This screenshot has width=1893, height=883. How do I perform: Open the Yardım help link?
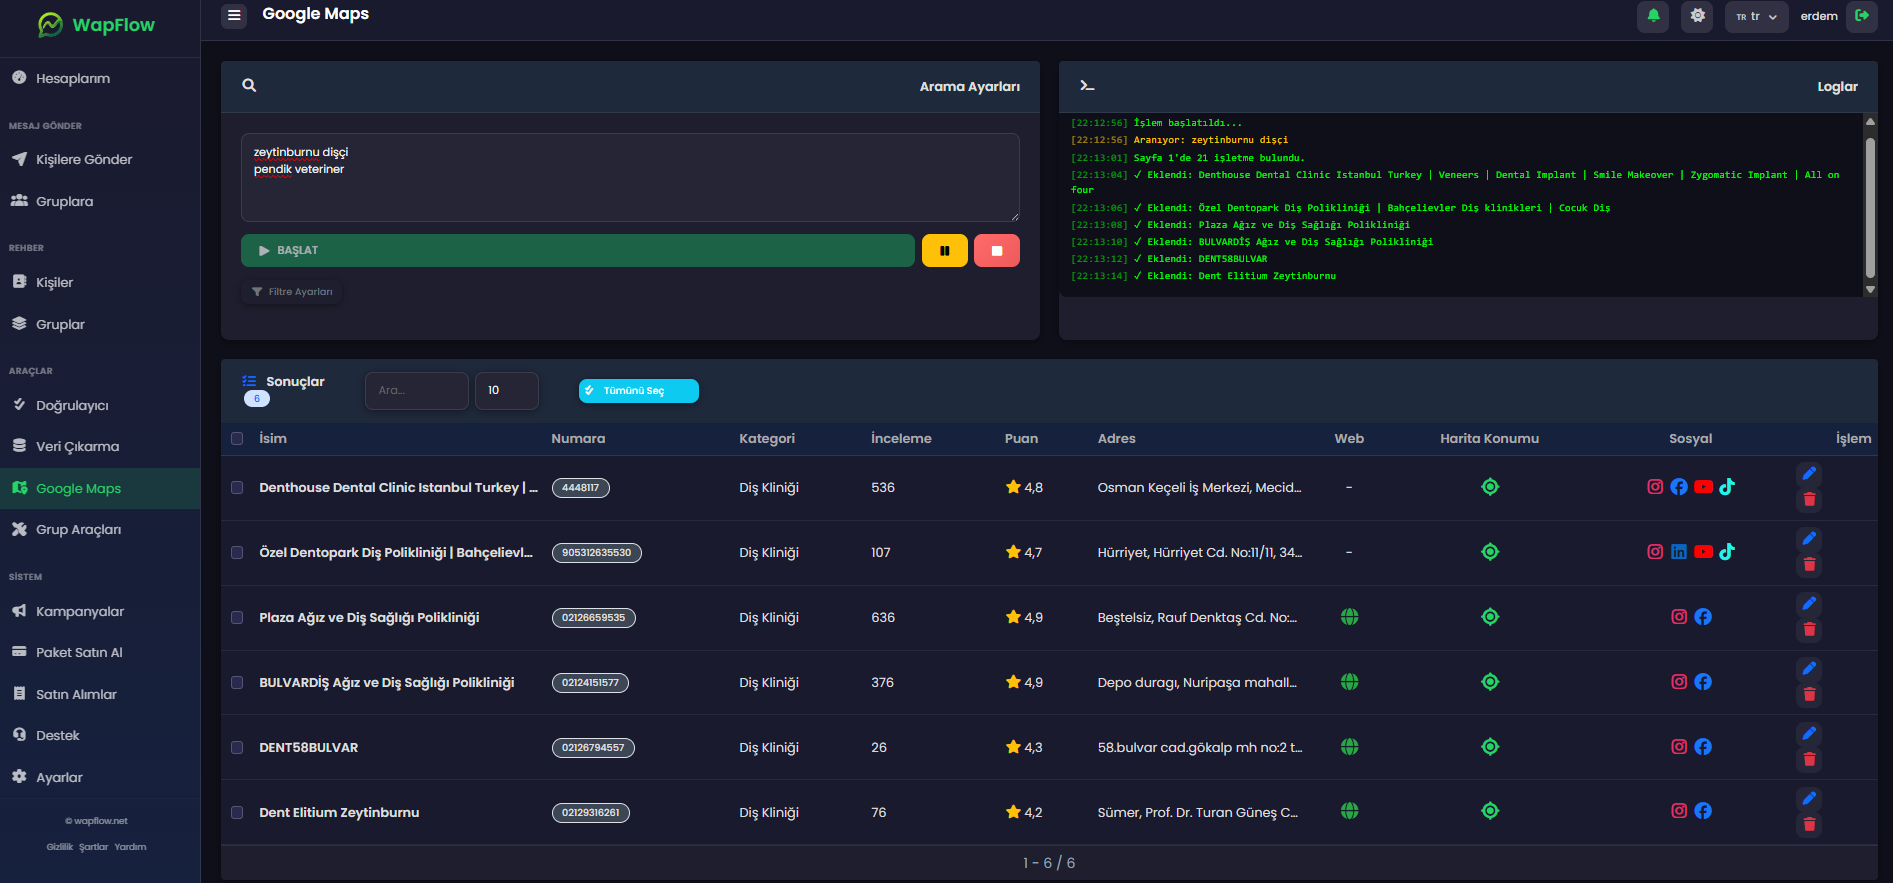tap(130, 847)
